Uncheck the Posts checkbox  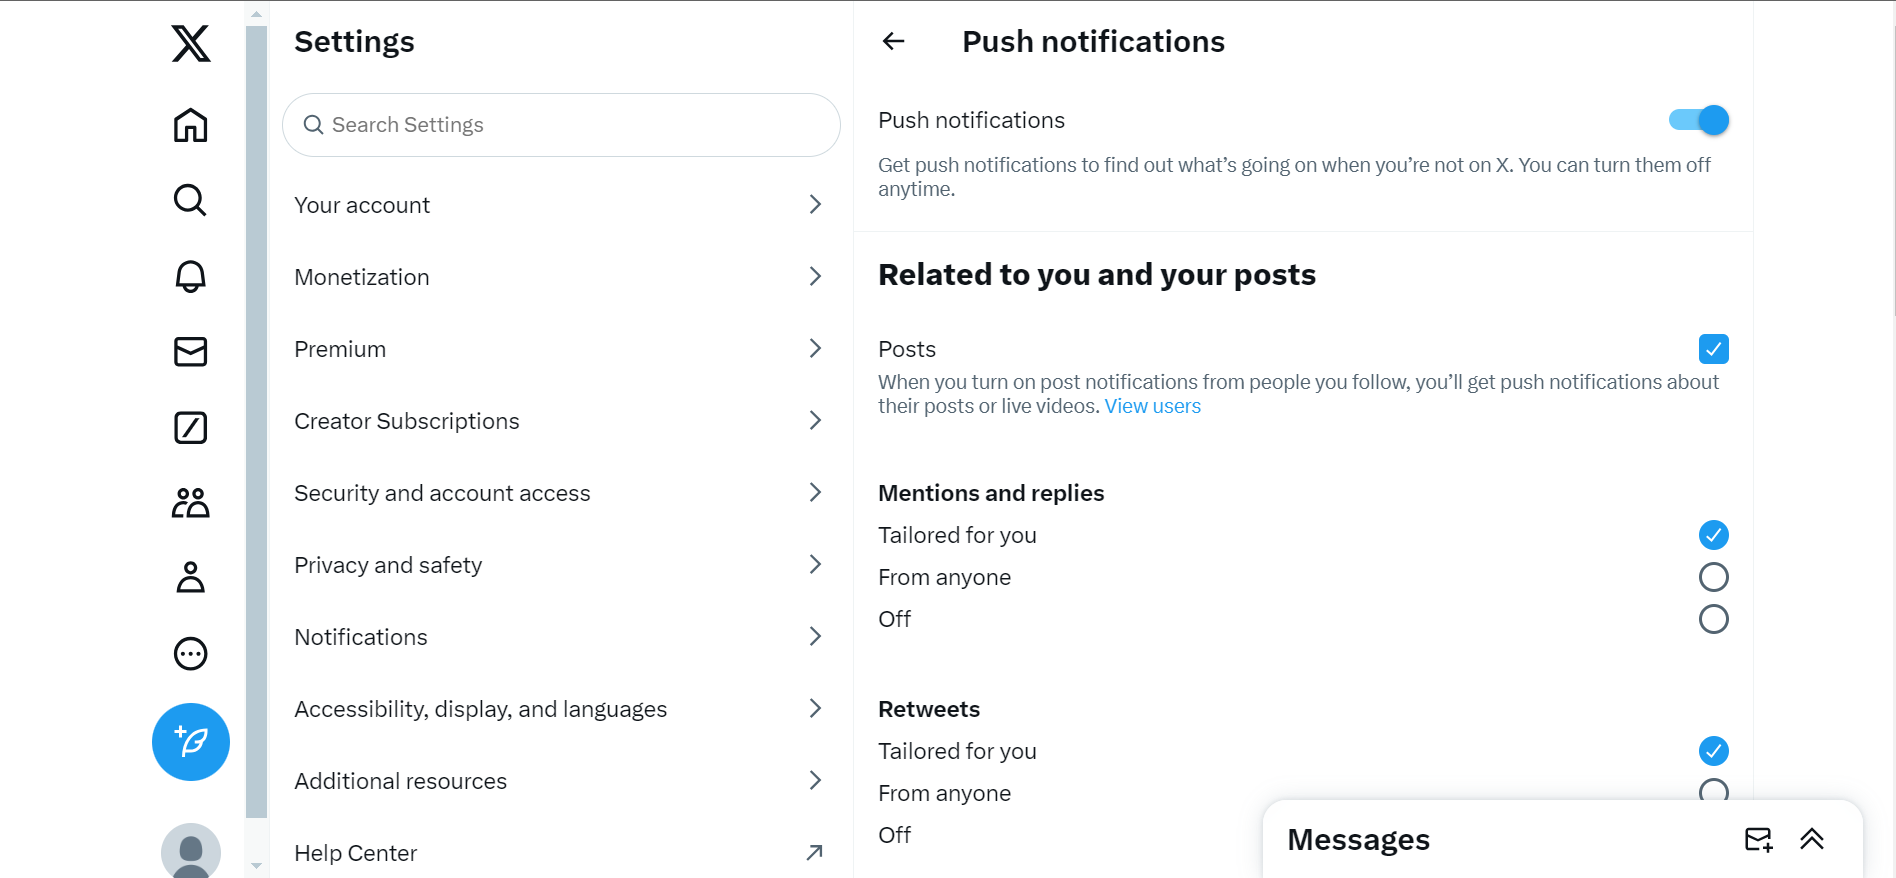(x=1713, y=349)
